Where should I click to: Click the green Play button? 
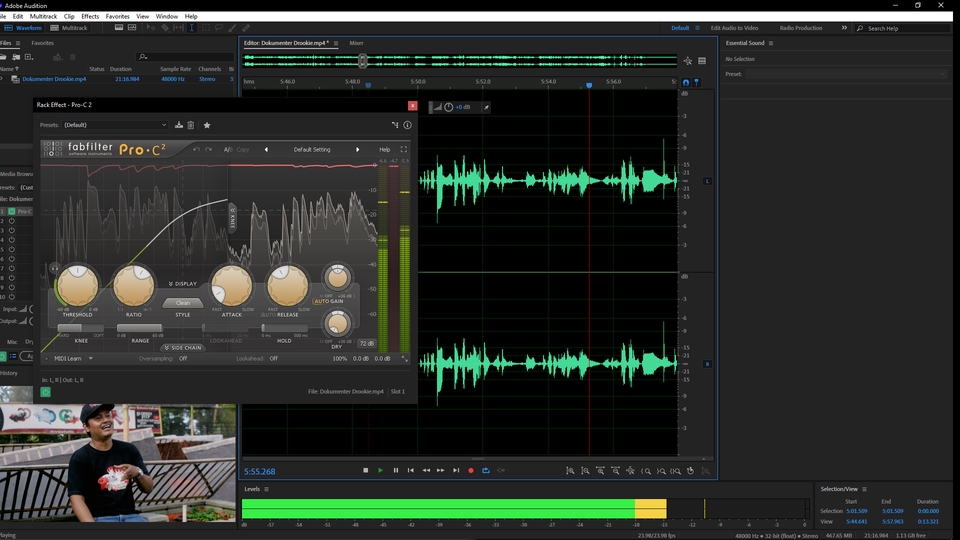point(380,470)
